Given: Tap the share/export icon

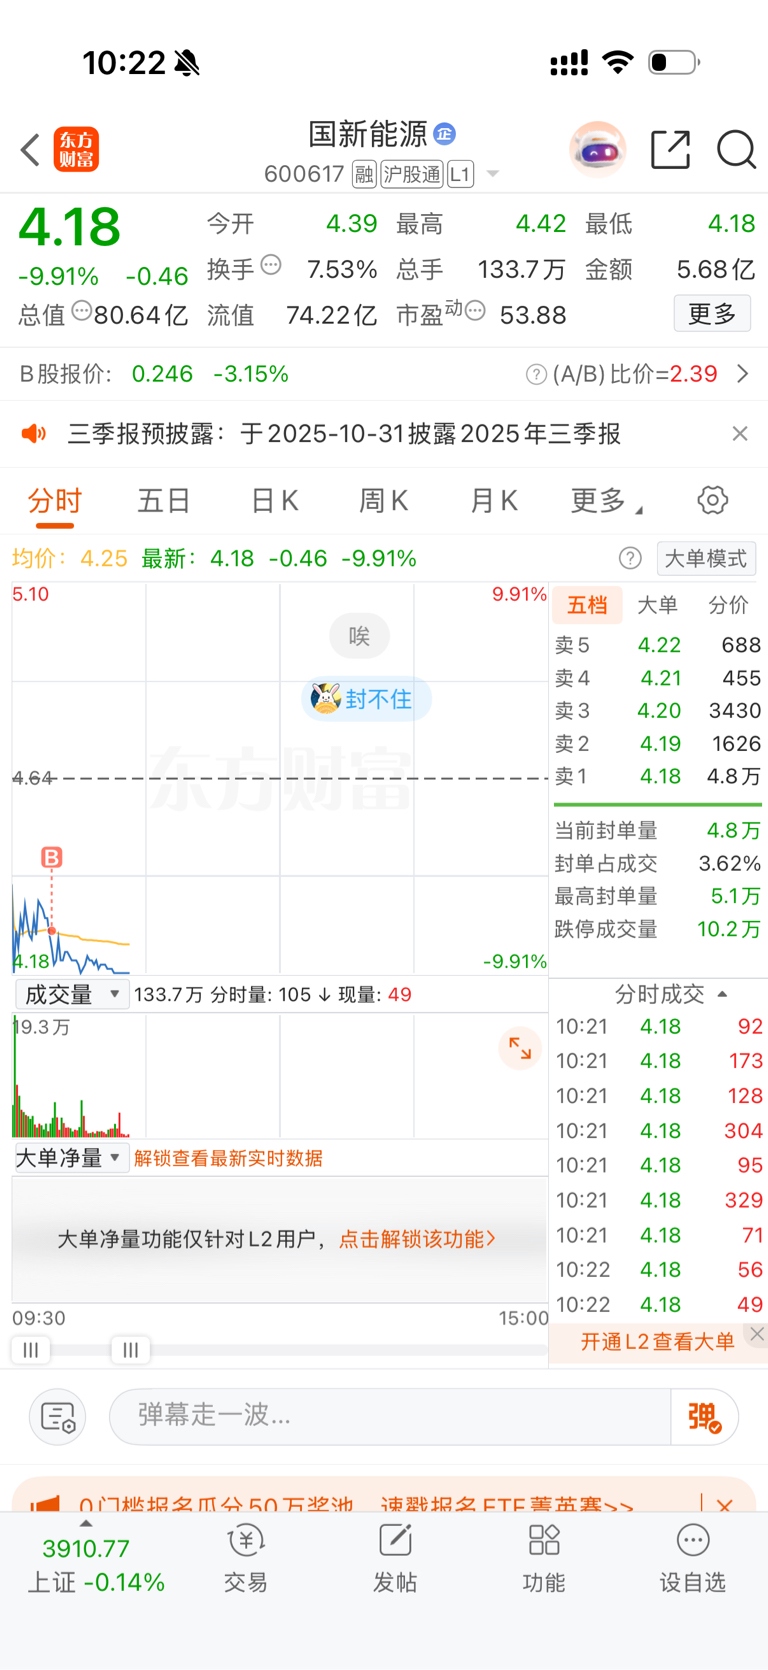Looking at the screenshot, I should coord(670,150).
